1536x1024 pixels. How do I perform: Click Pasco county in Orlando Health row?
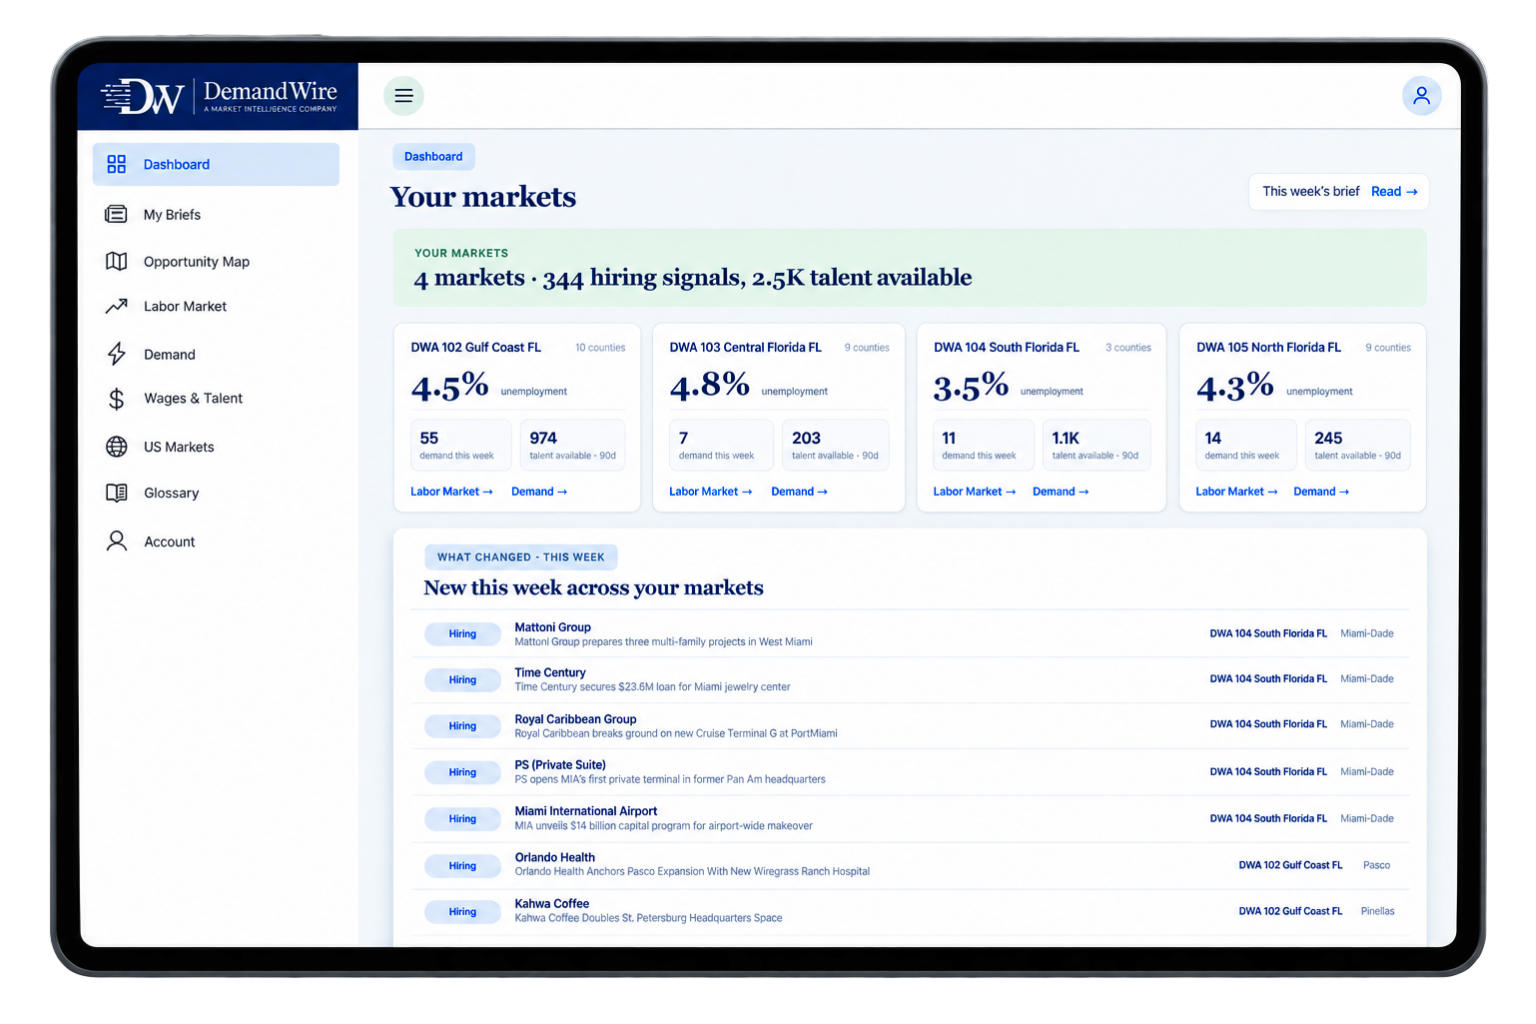tap(1376, 865)
